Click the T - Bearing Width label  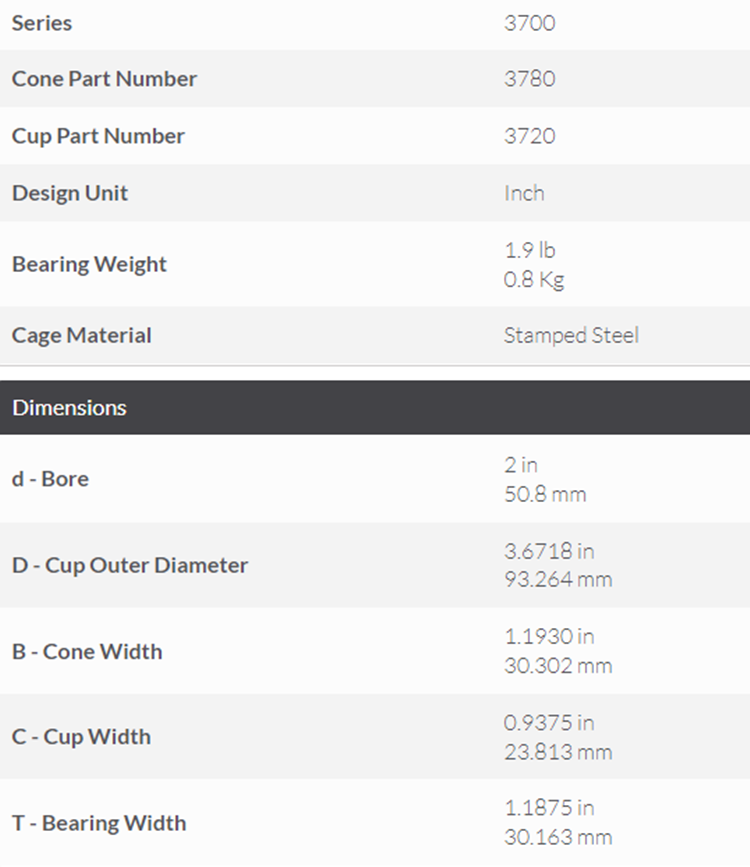(x=99, y=823)
